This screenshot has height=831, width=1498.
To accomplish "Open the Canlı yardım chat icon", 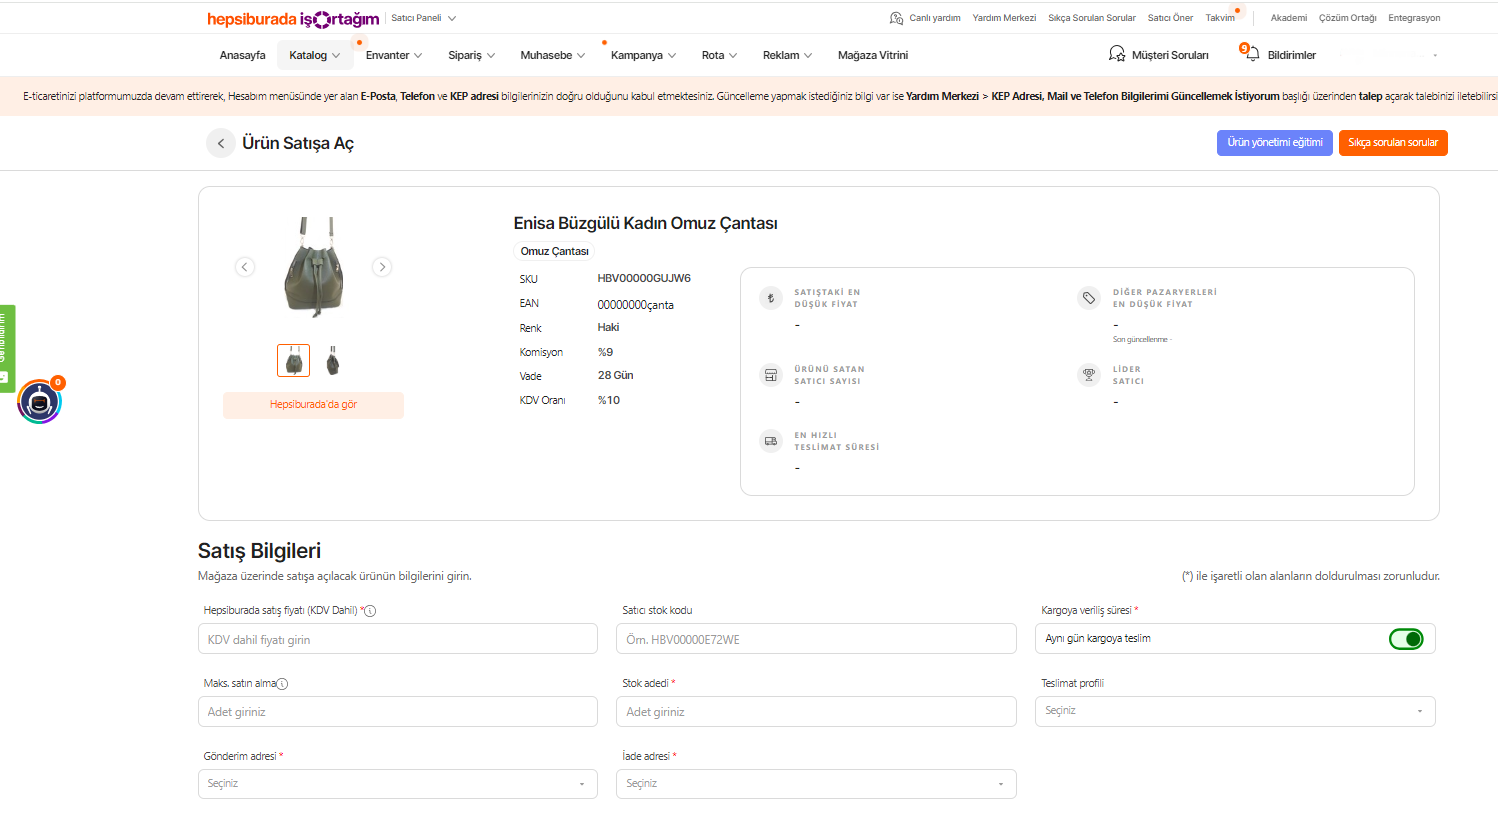I will pyautogui.click(x=896, y=18).
